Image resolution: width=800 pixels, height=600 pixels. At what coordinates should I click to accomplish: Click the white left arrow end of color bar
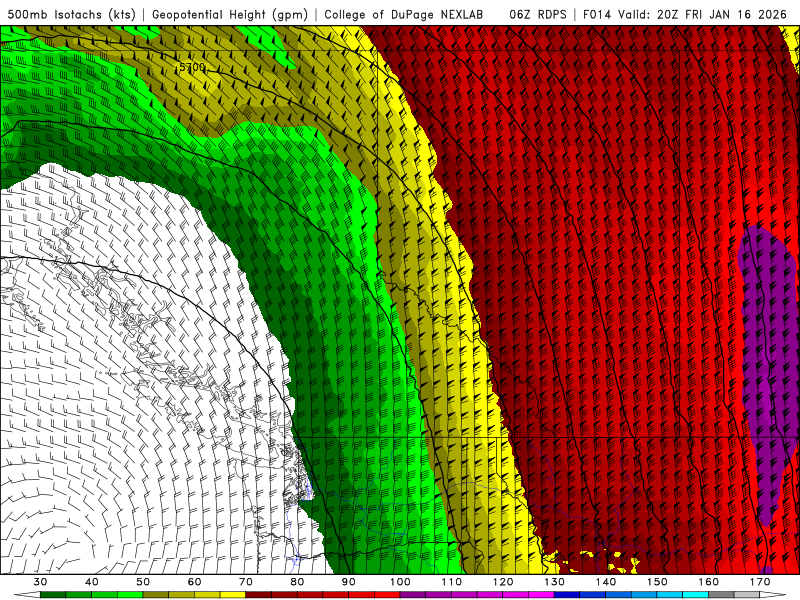(x=27, y=595)
